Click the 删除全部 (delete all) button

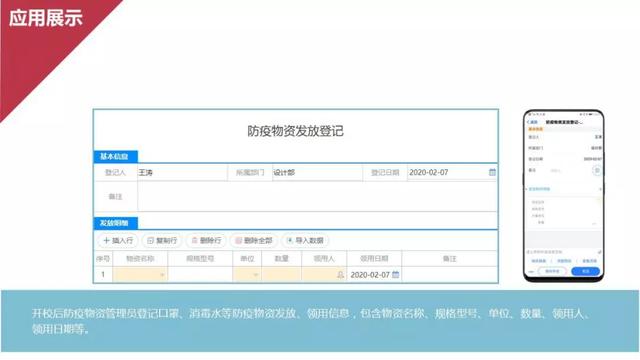coord(254,240)
